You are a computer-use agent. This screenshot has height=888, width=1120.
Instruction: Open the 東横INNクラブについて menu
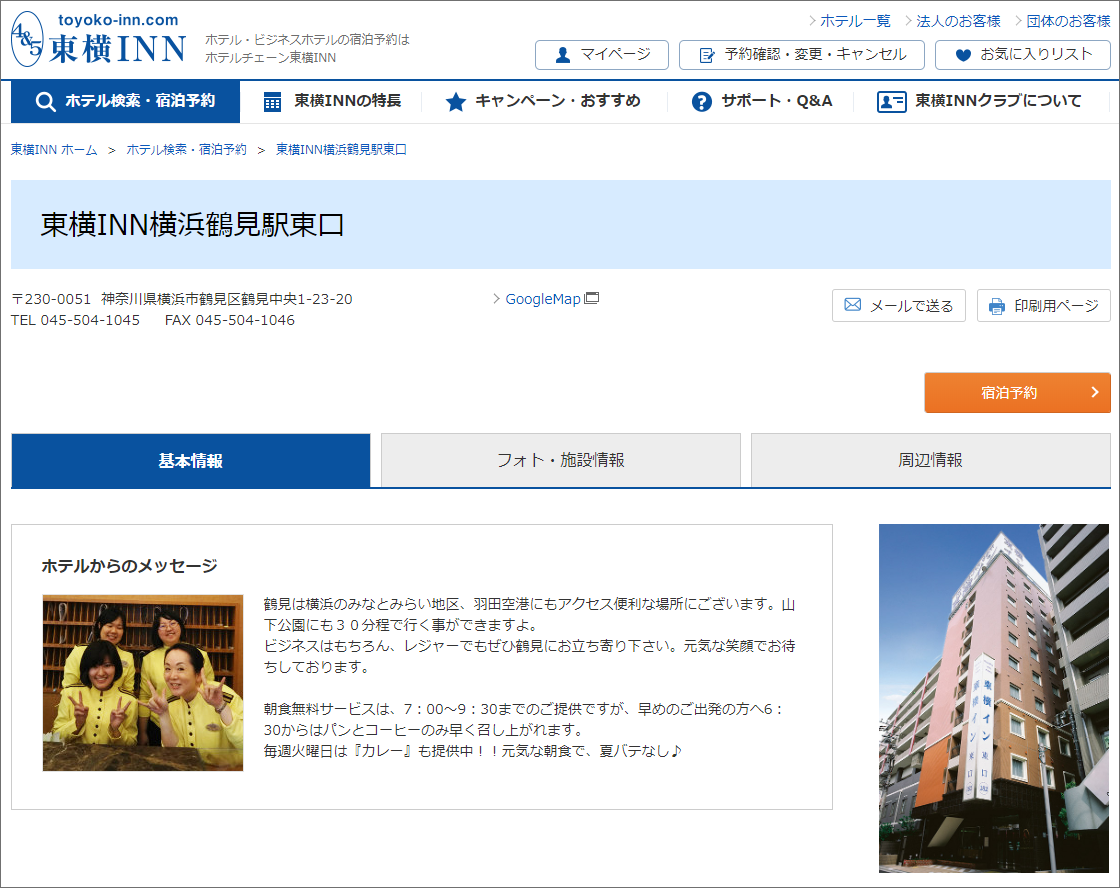click(x=979, y=101)
